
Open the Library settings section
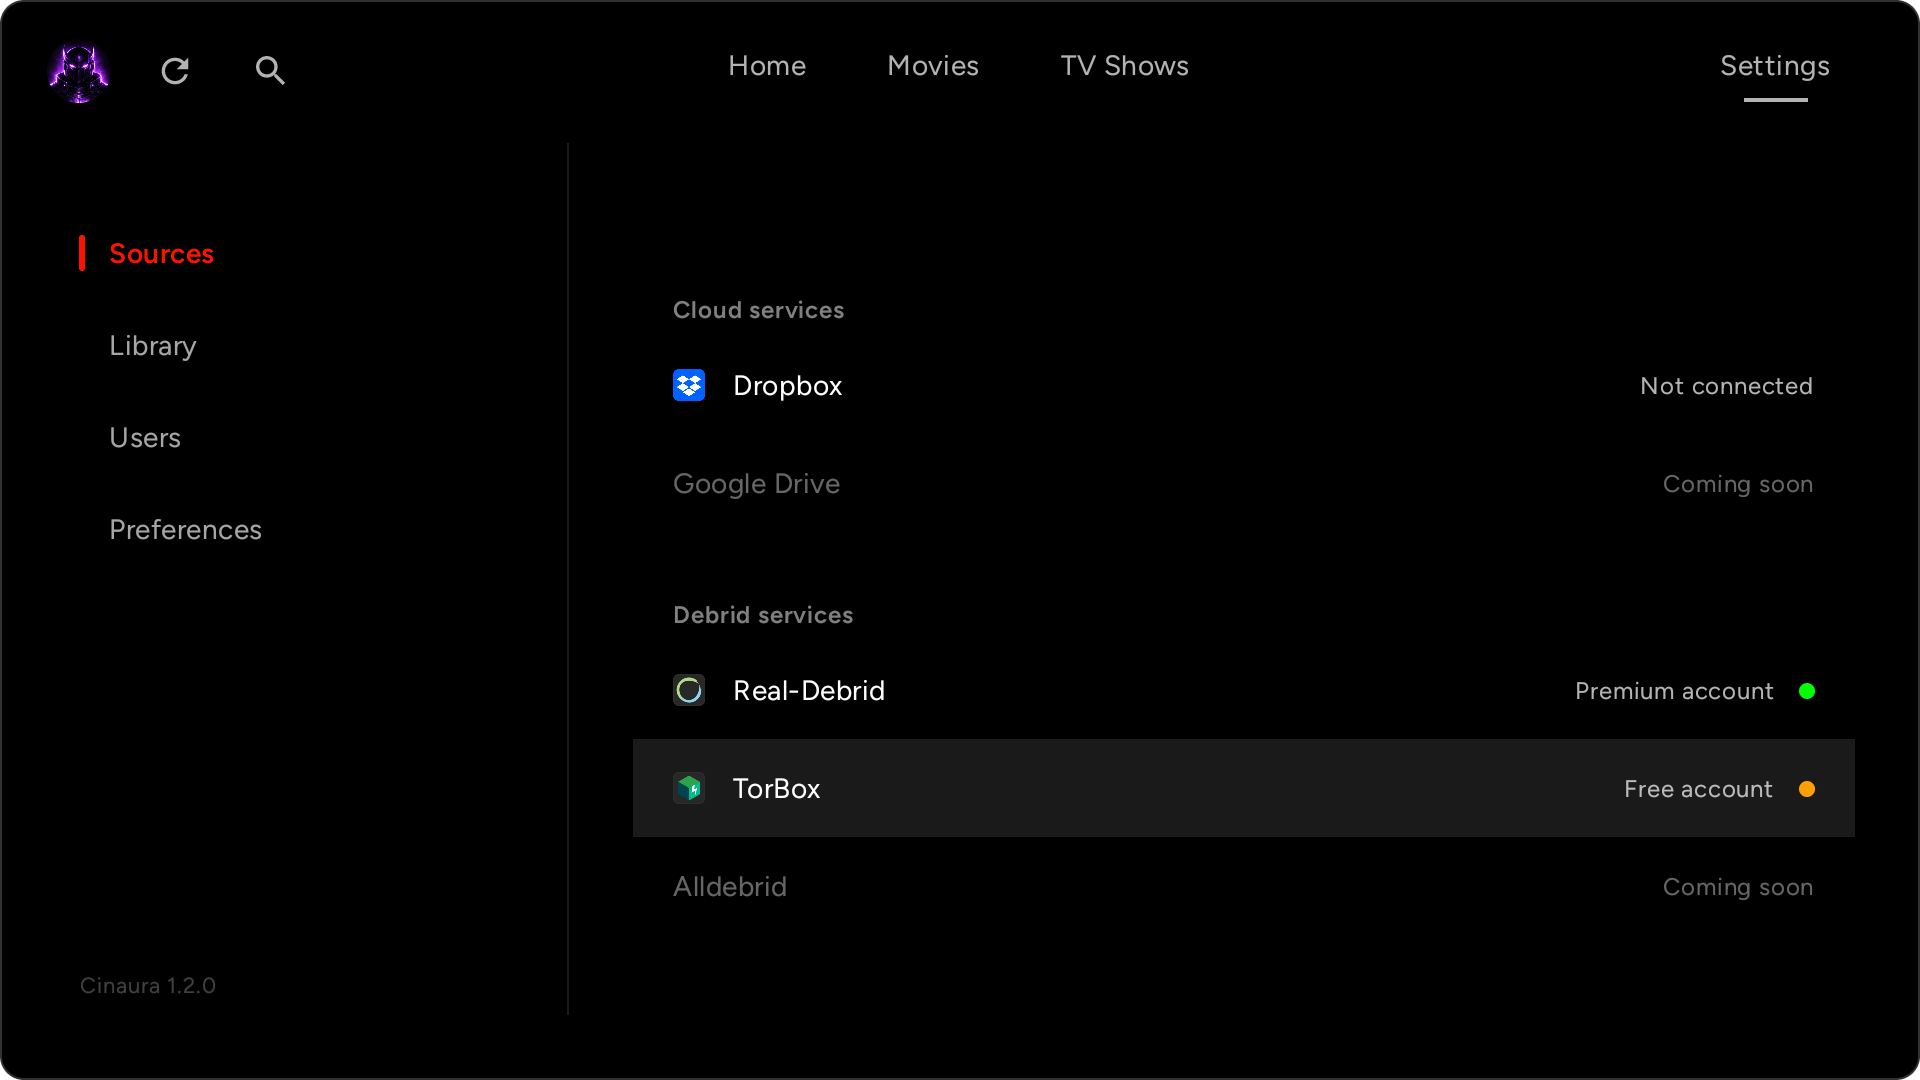click(152, 345)
